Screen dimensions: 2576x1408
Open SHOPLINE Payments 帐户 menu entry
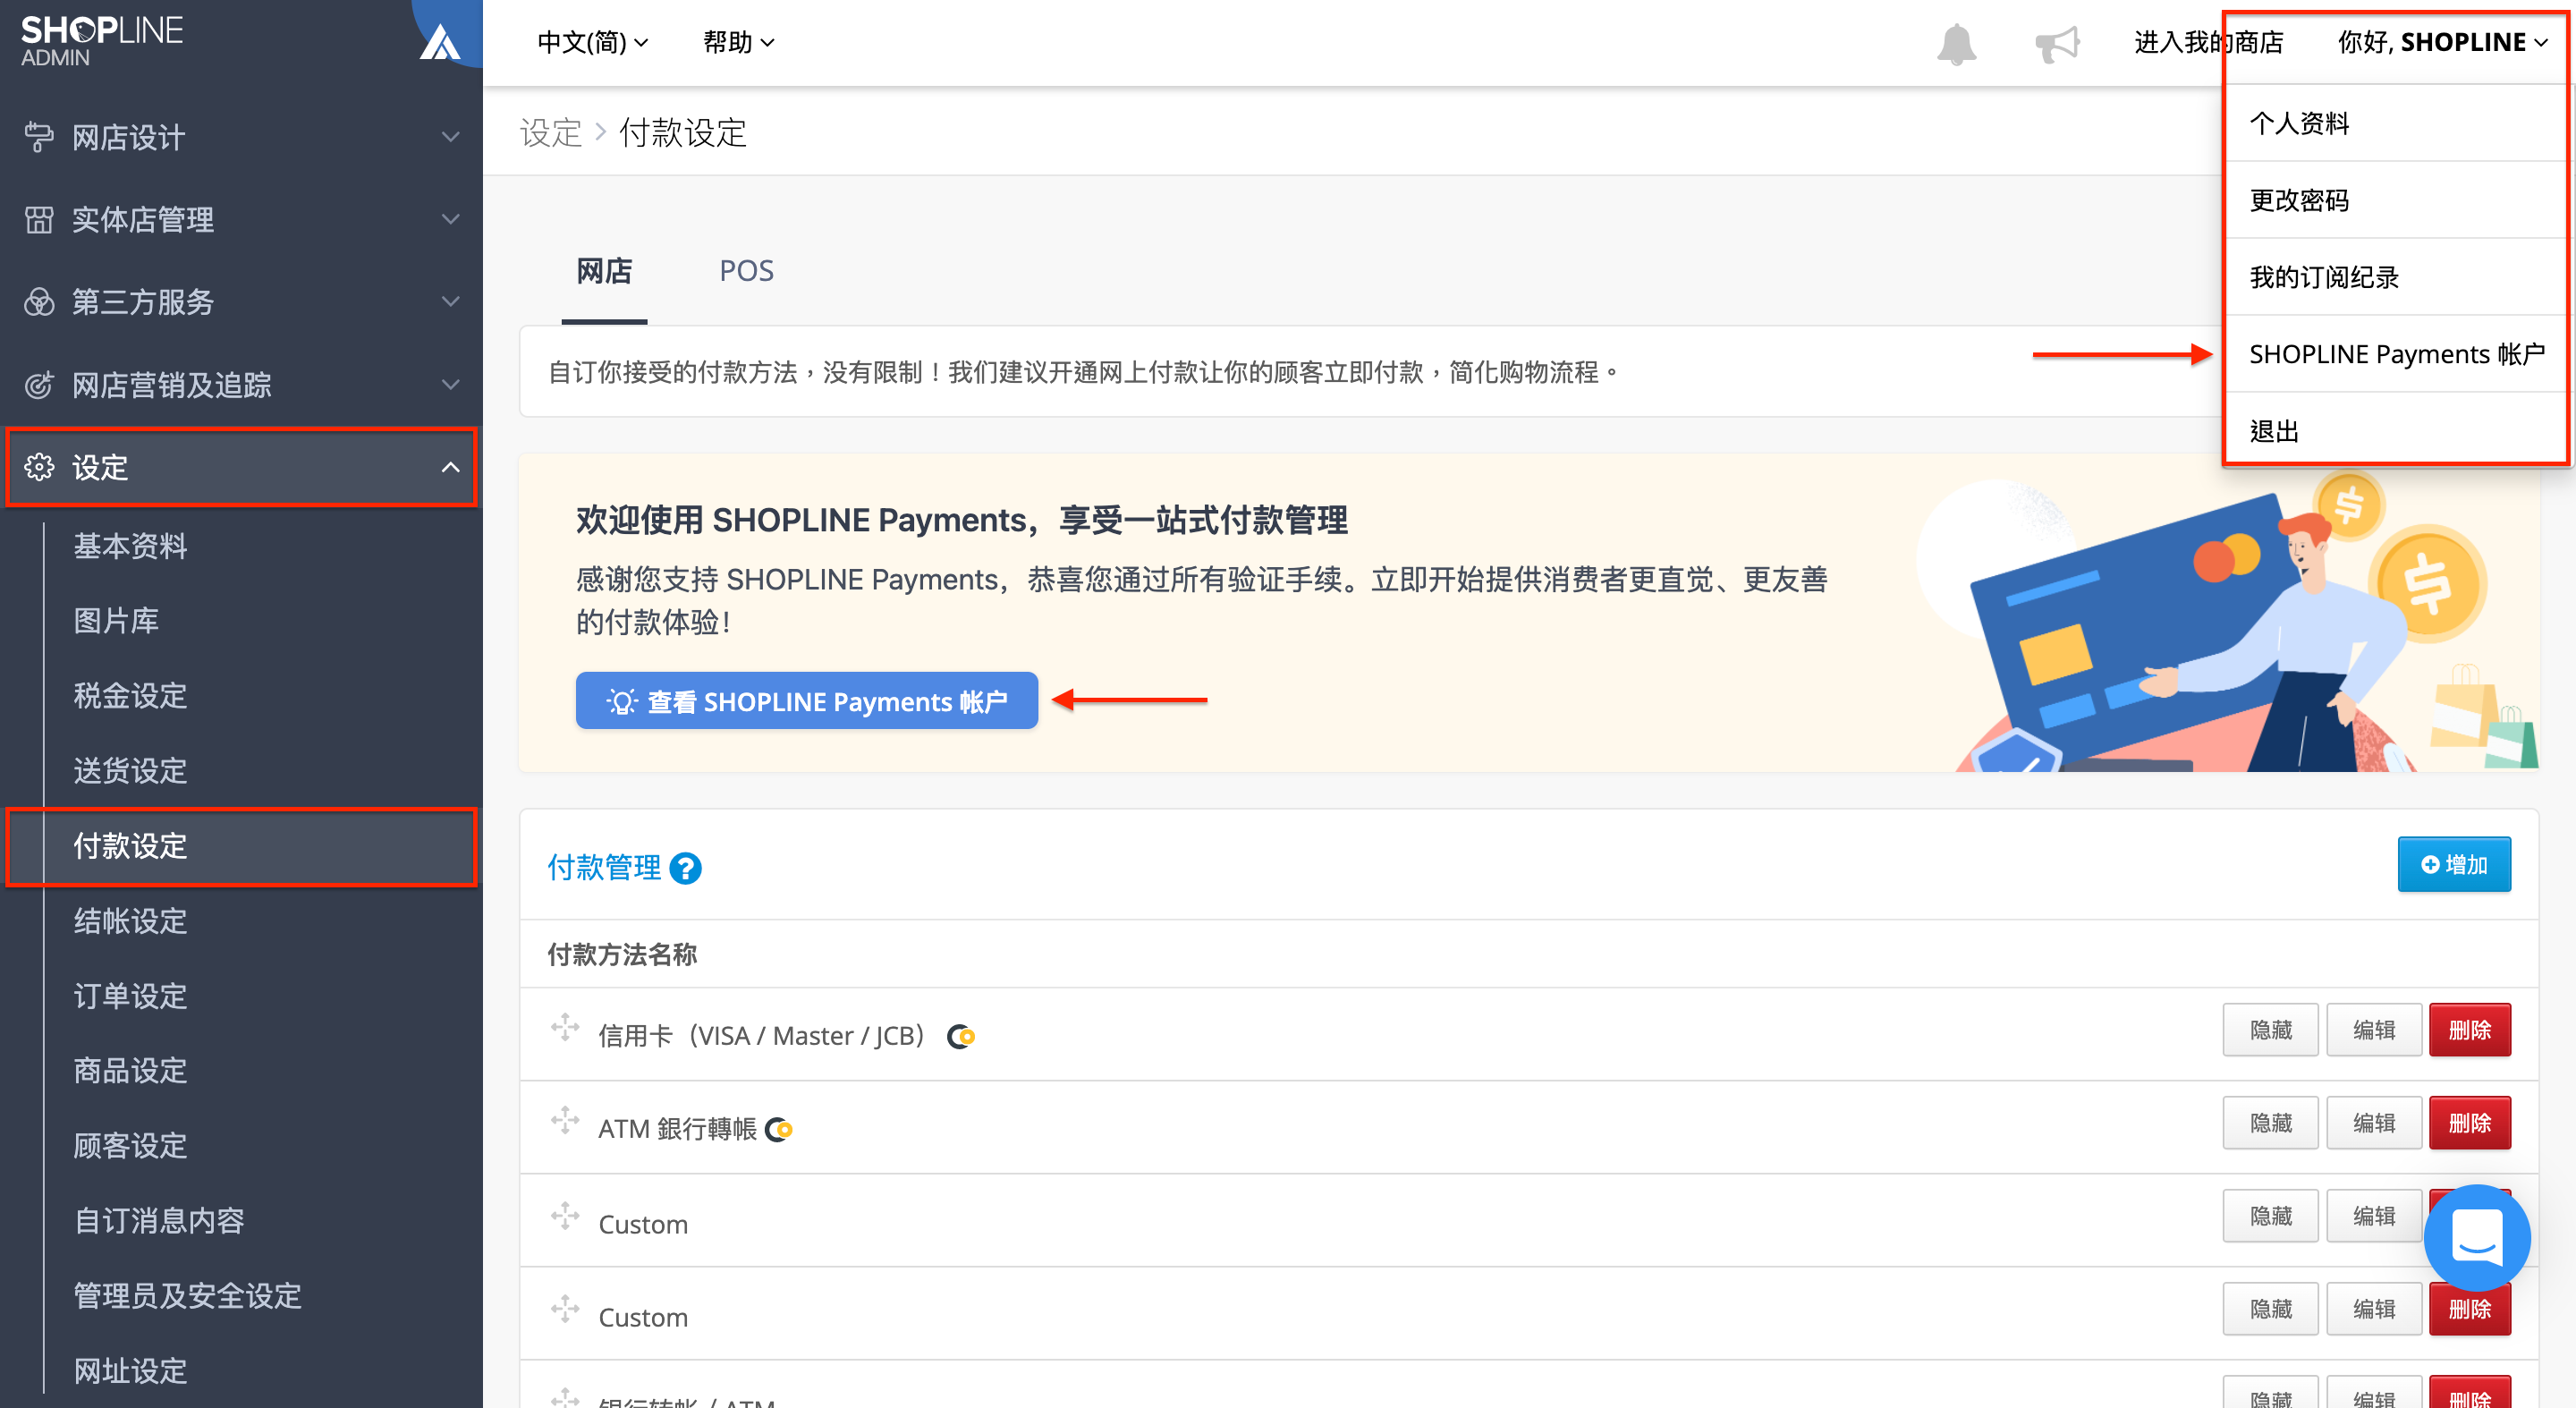pyautogui.click(x=2398, y=354)
